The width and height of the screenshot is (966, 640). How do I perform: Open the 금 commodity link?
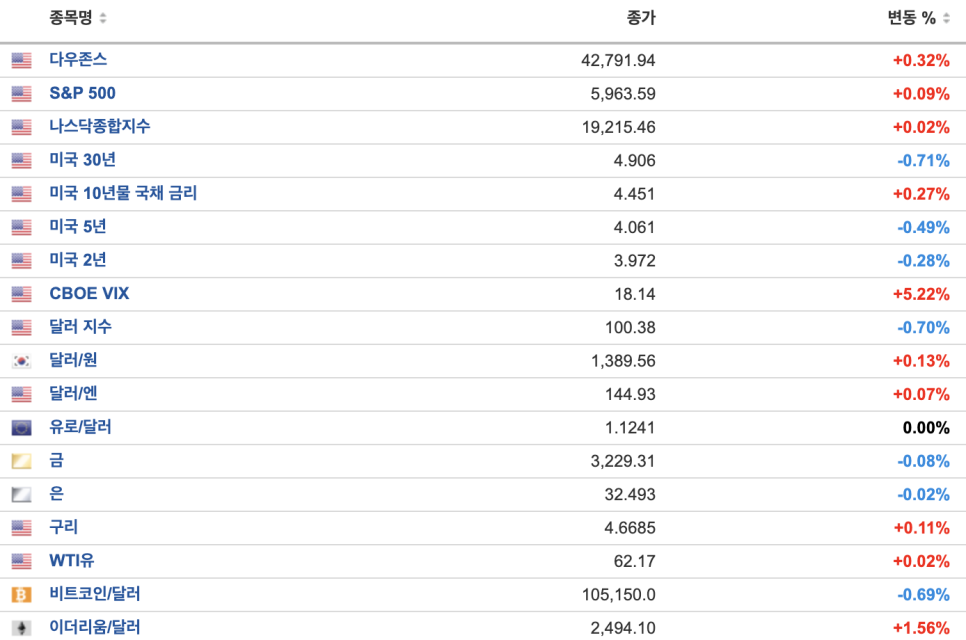(x=57, y=460)
